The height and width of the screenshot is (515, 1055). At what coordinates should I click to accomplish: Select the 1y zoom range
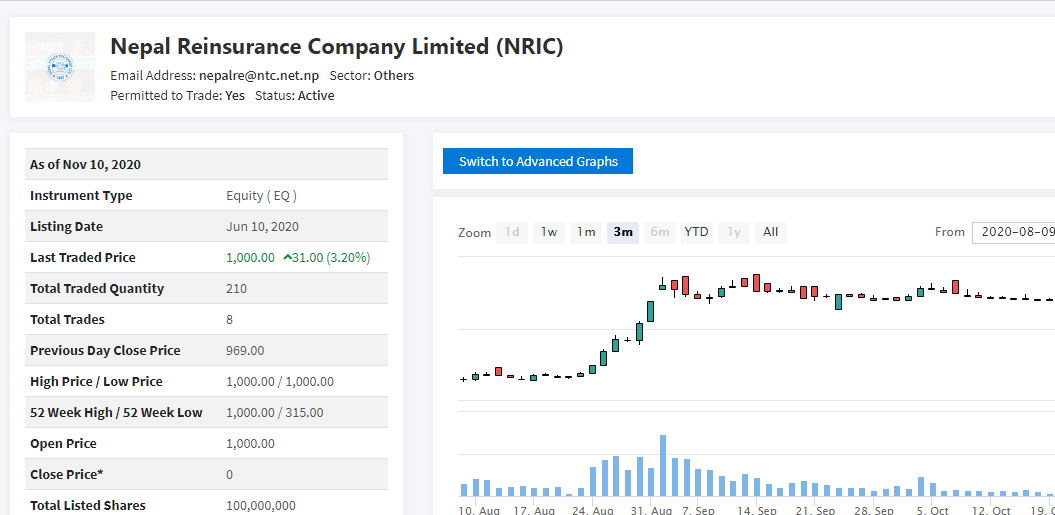click(734, 232)
